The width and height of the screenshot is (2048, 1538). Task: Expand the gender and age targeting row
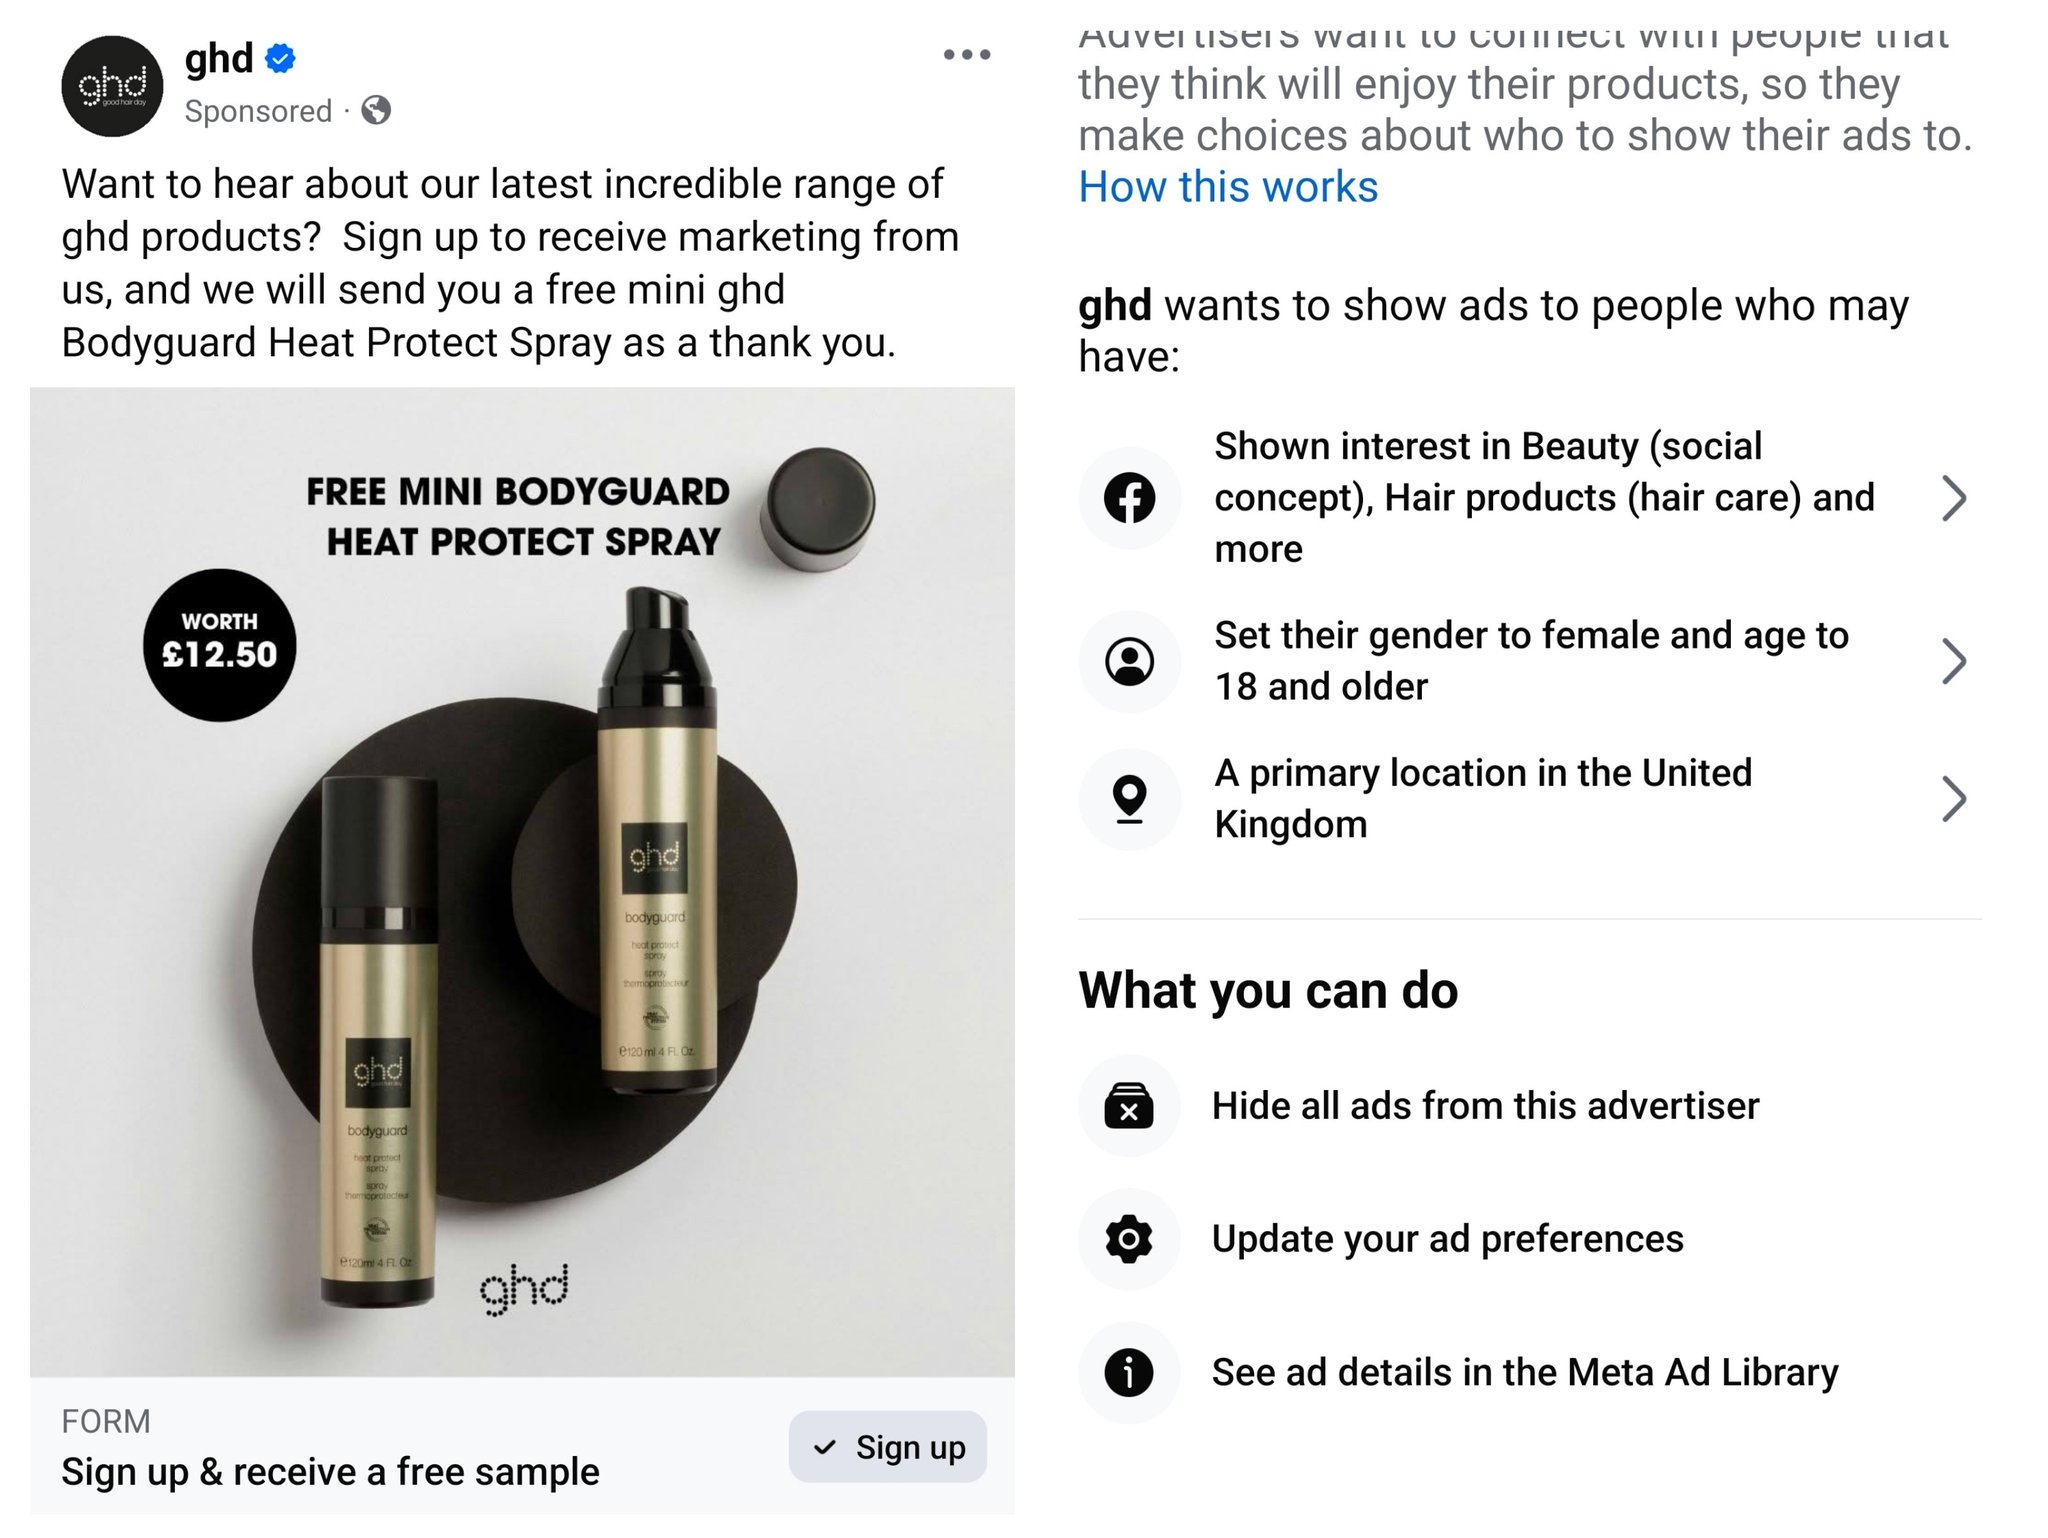[1953, 661]
